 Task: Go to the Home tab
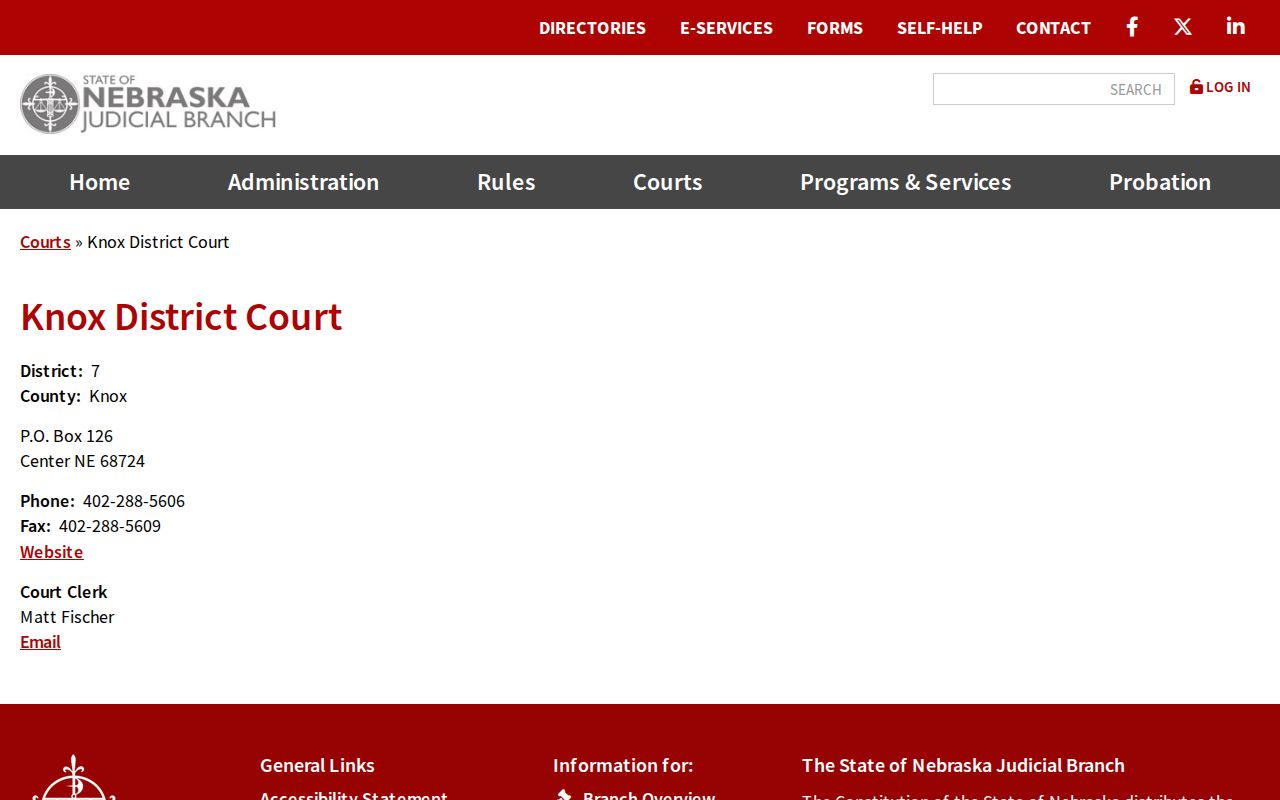(100, 182)
